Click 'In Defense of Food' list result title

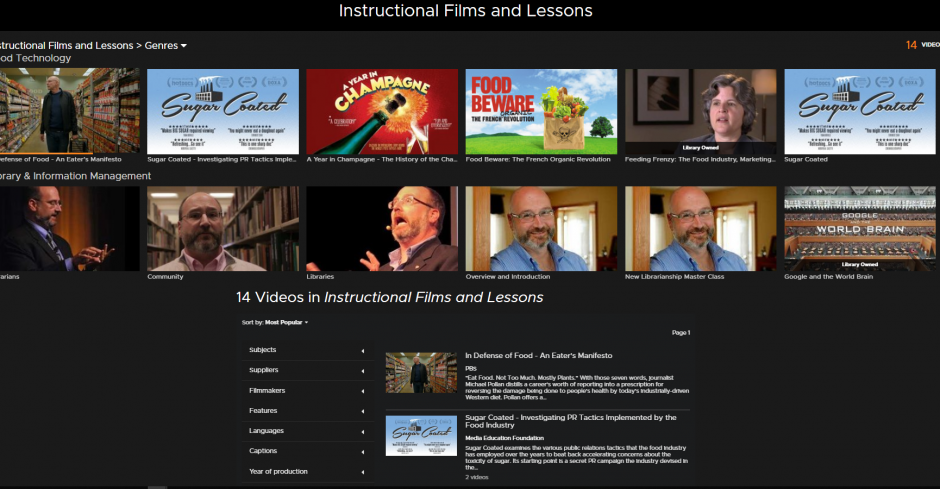(538, 355)
